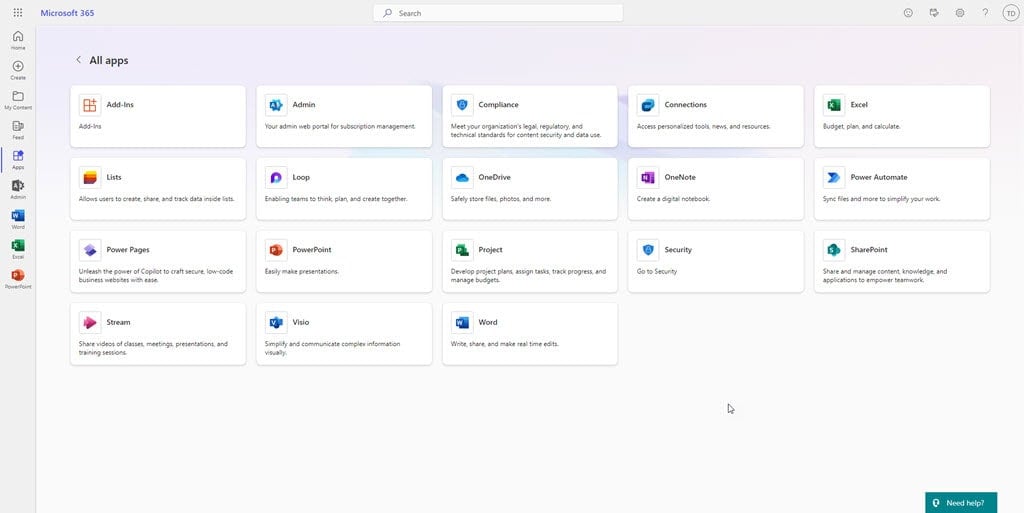The height and width of the screenshot is (513, 1024).
Task: Open the Help question mark icon
Action: [x=985, y=13]
